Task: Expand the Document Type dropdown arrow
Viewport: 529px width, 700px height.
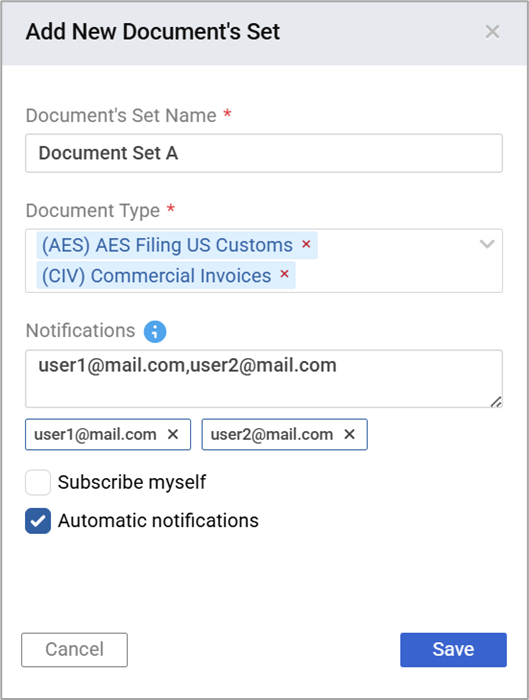Action: 487,244
